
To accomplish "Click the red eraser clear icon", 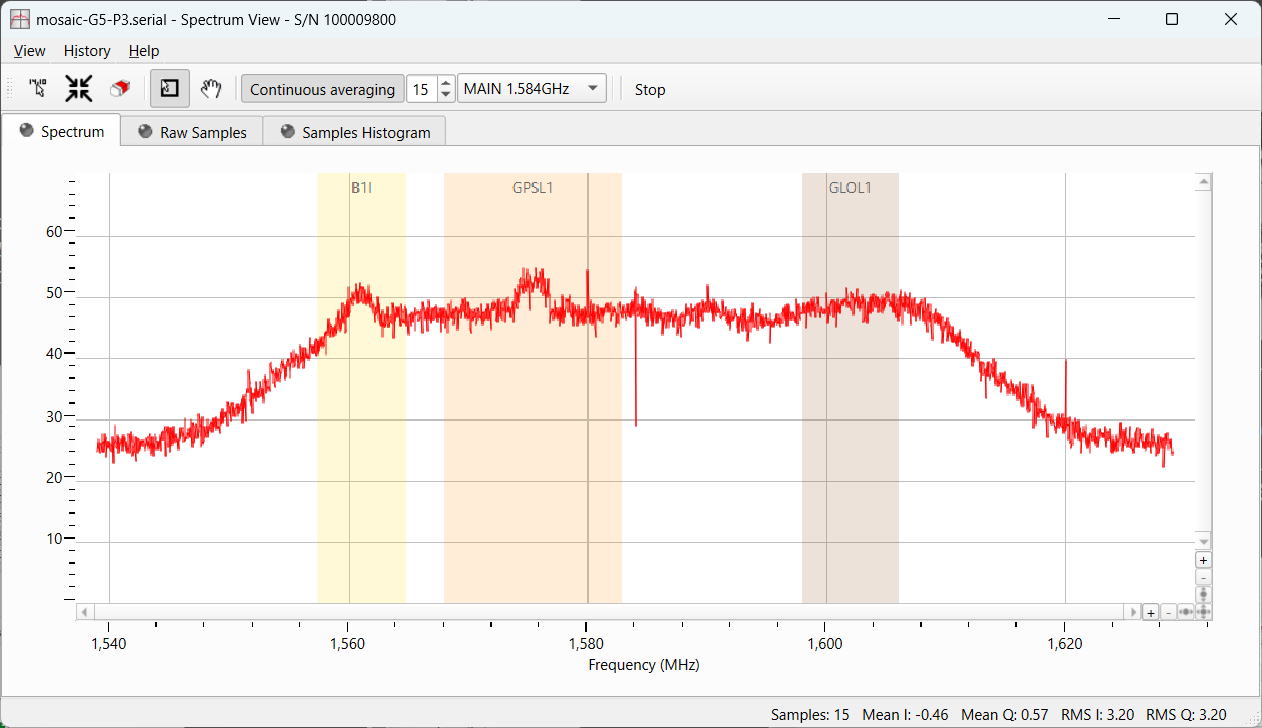I will tap(120, 89).
